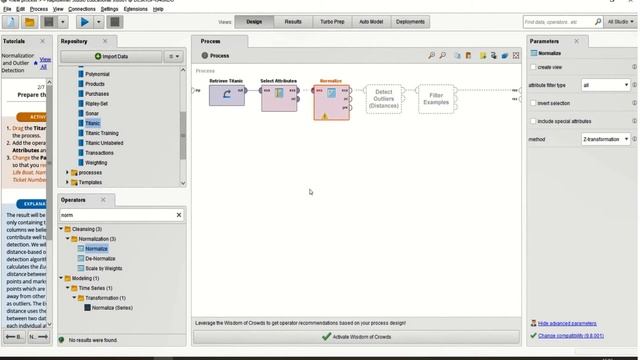Click Change compatibility link
Viewport: 640px width, 360px height.
pos(571,336)
